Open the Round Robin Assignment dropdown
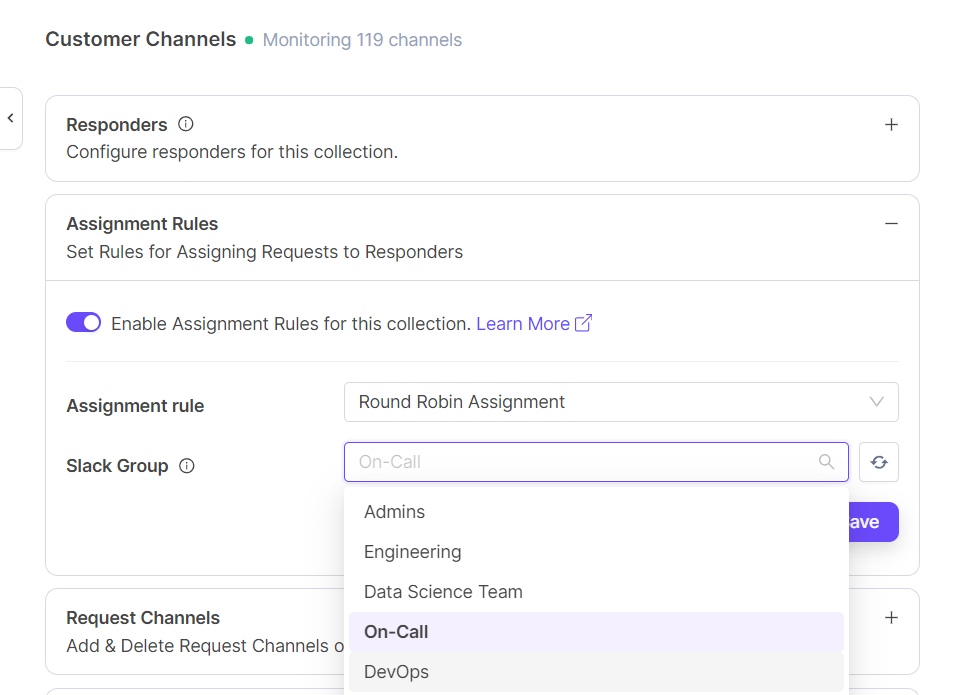This screenshot has width=961, height=695. point(621,402)
